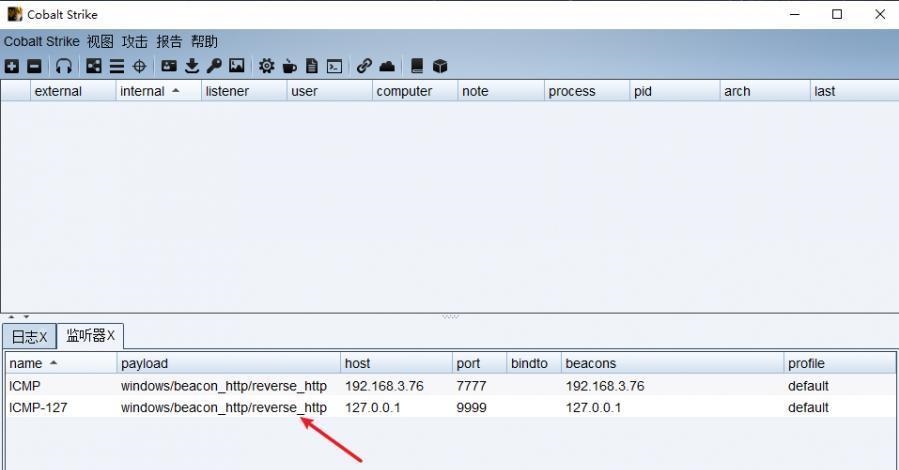899x470 pixels.
Task: Sort sessions by external column
Action: pos(73,91)
